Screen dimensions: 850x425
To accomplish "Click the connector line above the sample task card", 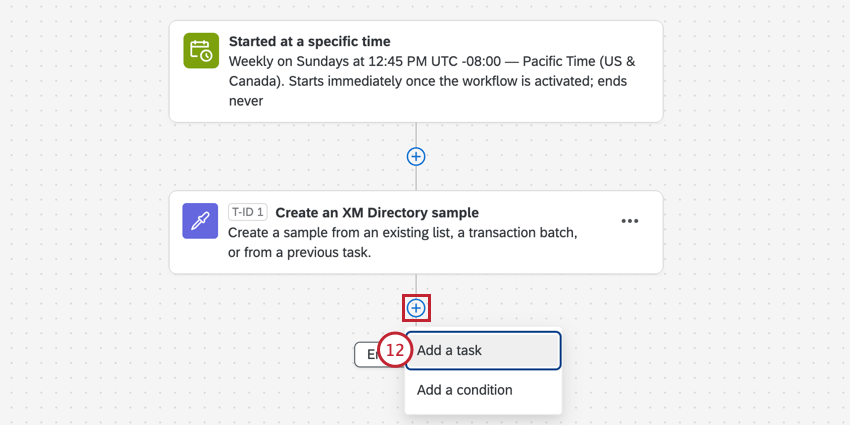I will pos(416,178).
